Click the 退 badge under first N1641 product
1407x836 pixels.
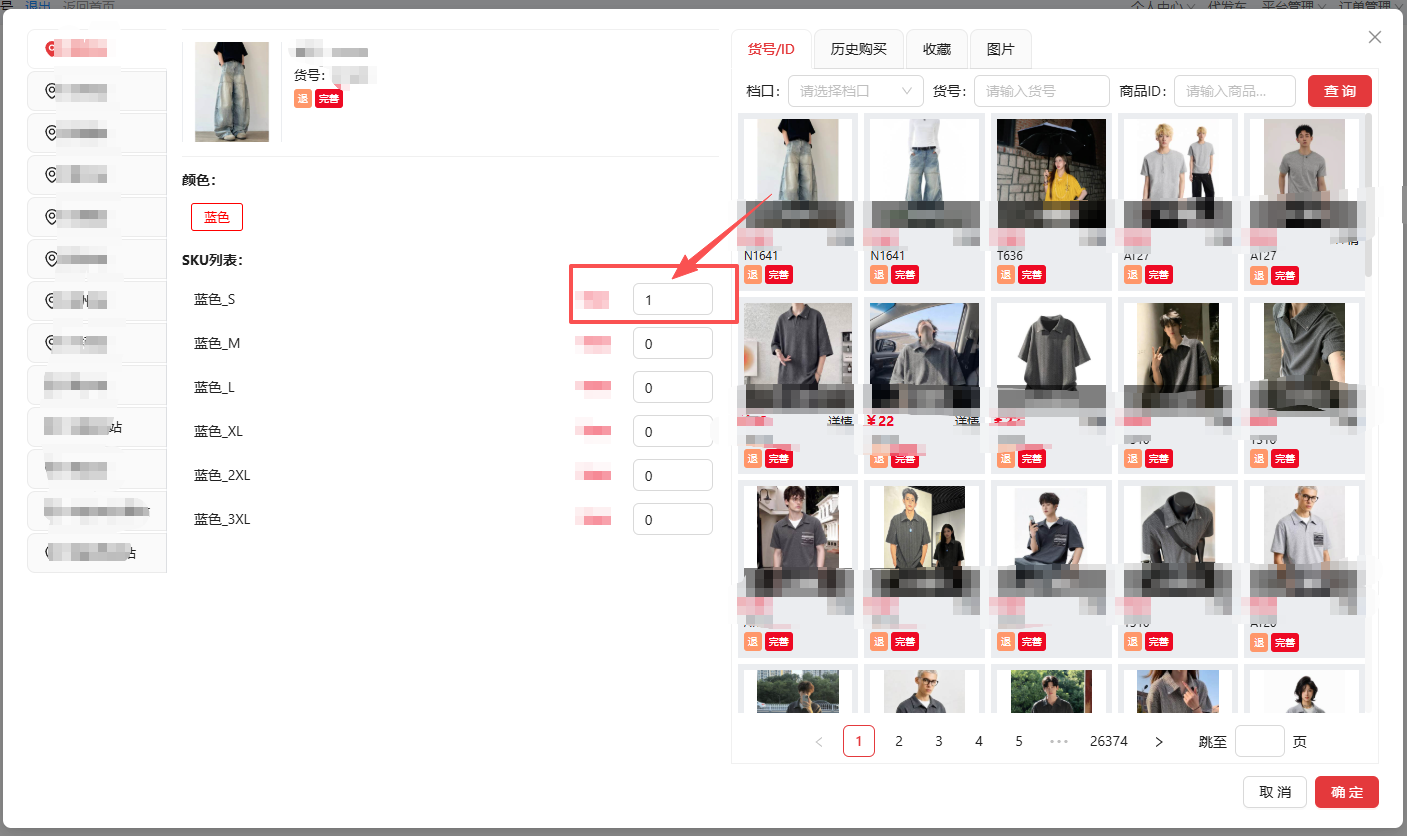[753, 275]
